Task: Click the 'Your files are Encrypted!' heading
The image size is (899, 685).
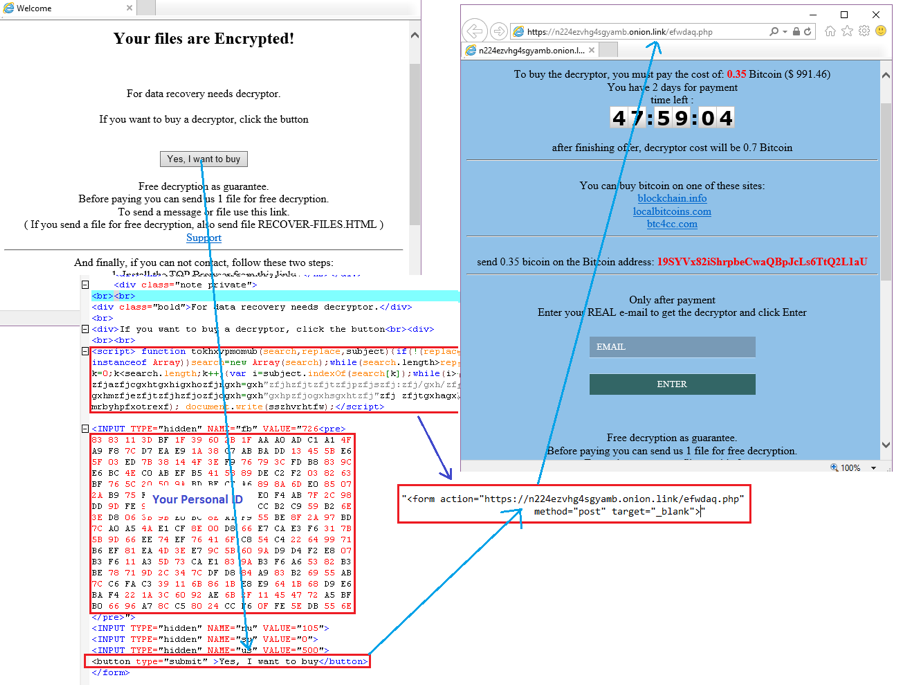Action: 204,38
